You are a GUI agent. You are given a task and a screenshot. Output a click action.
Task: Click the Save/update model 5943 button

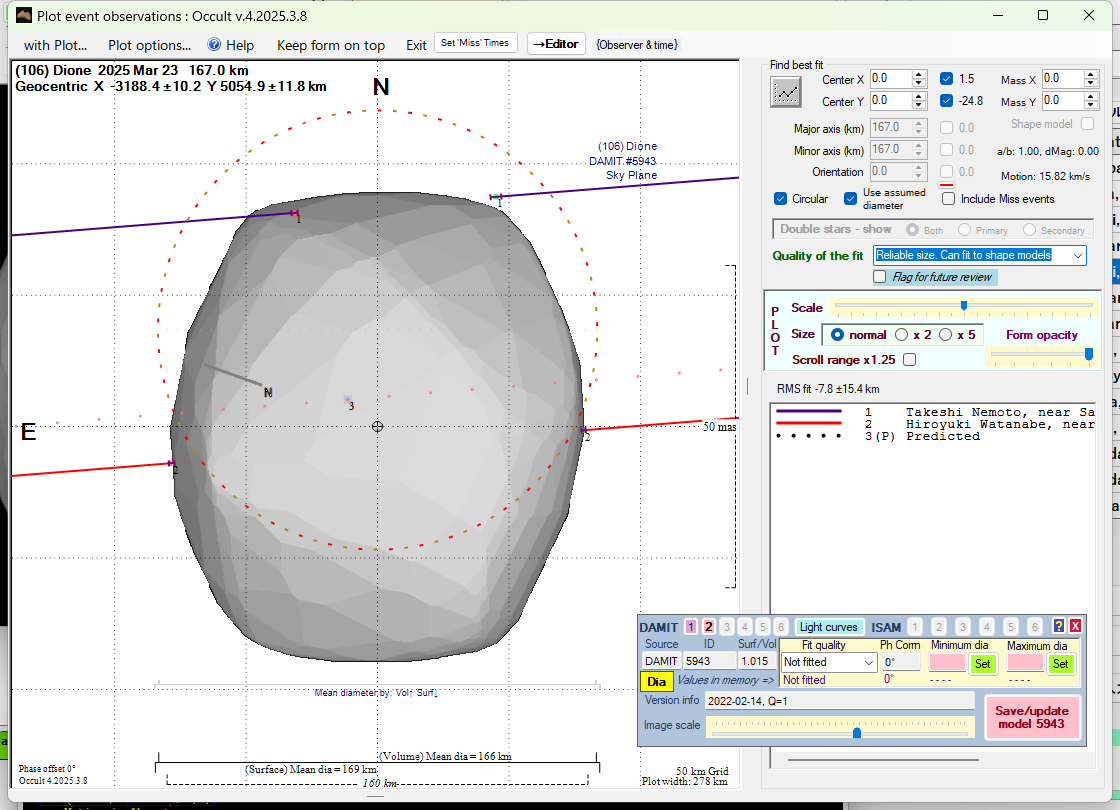tap(1032, 717)
